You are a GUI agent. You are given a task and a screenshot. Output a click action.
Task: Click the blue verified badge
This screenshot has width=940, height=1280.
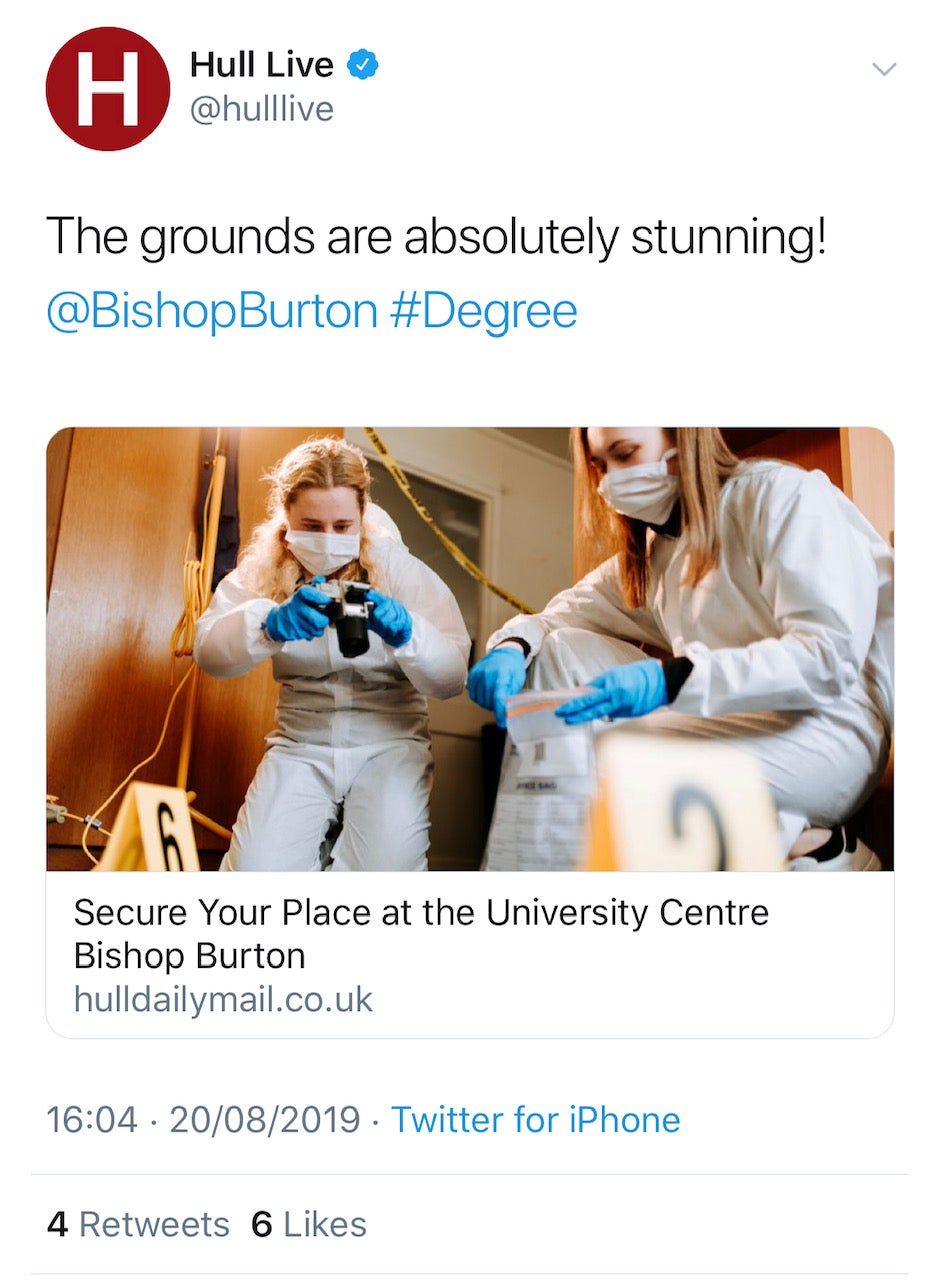[362, 66]
